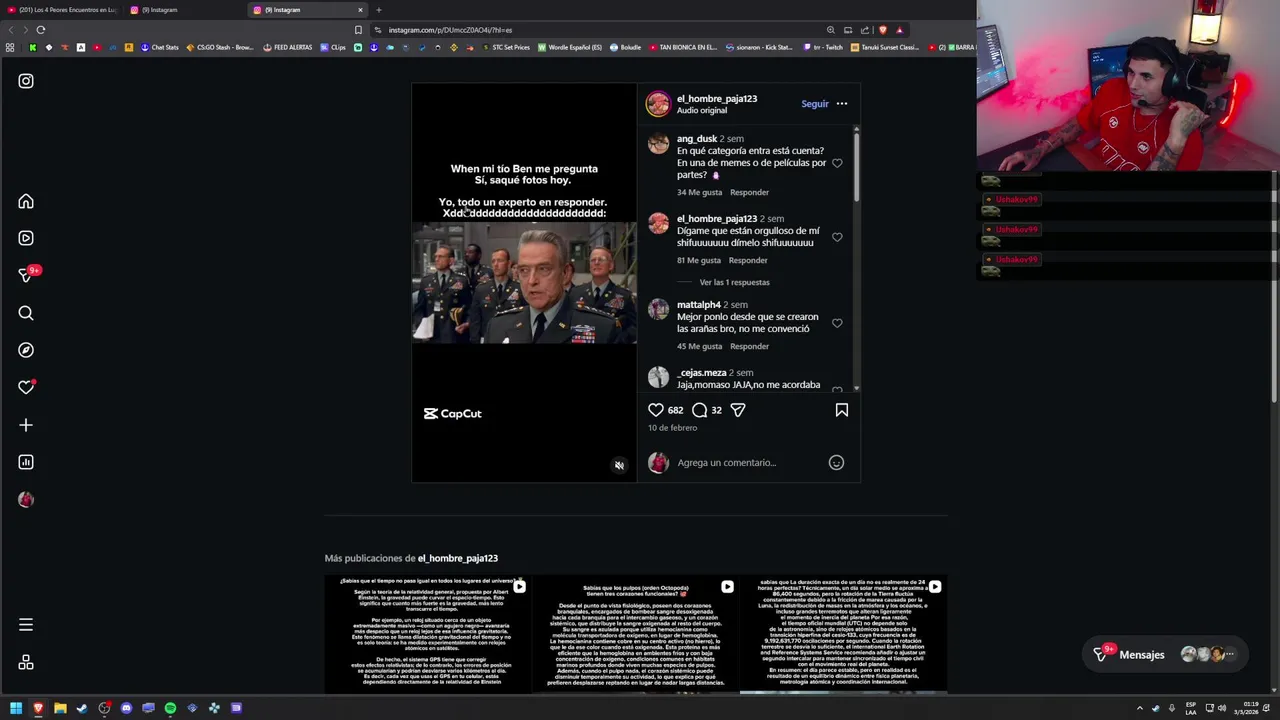Expand hidden system tray icons chevron

(1139, 708)
